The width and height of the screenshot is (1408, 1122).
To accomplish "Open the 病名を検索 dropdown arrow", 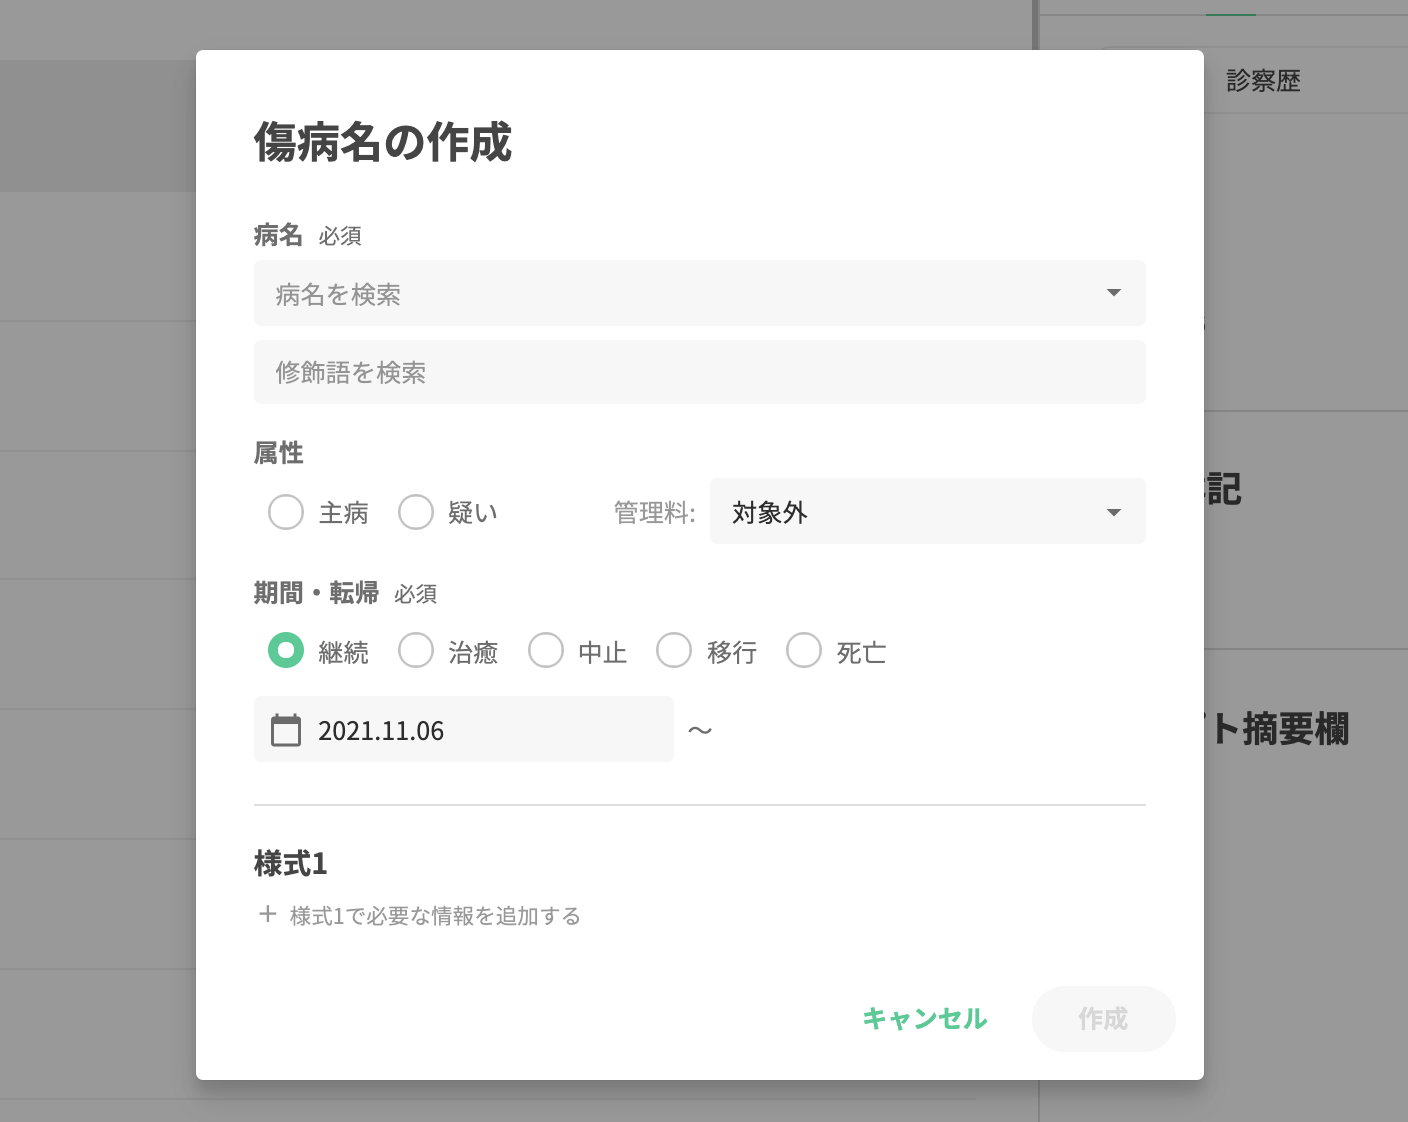I will pos(1114,293).
